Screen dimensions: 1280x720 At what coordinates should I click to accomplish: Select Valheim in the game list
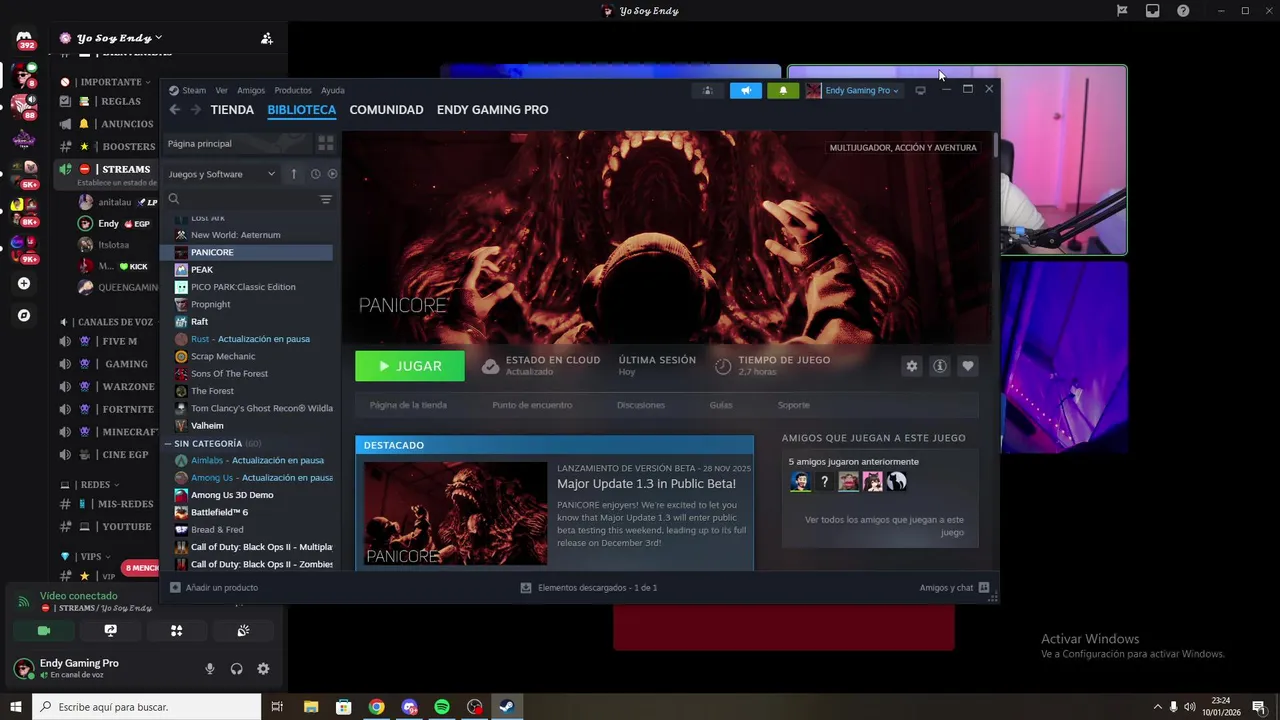point(207,426)
